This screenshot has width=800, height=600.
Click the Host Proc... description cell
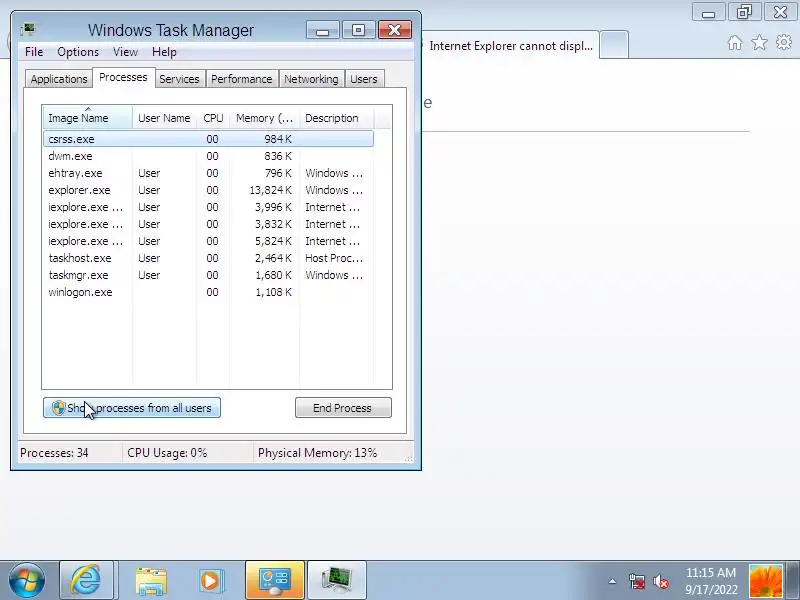click(x=334, y=258)
